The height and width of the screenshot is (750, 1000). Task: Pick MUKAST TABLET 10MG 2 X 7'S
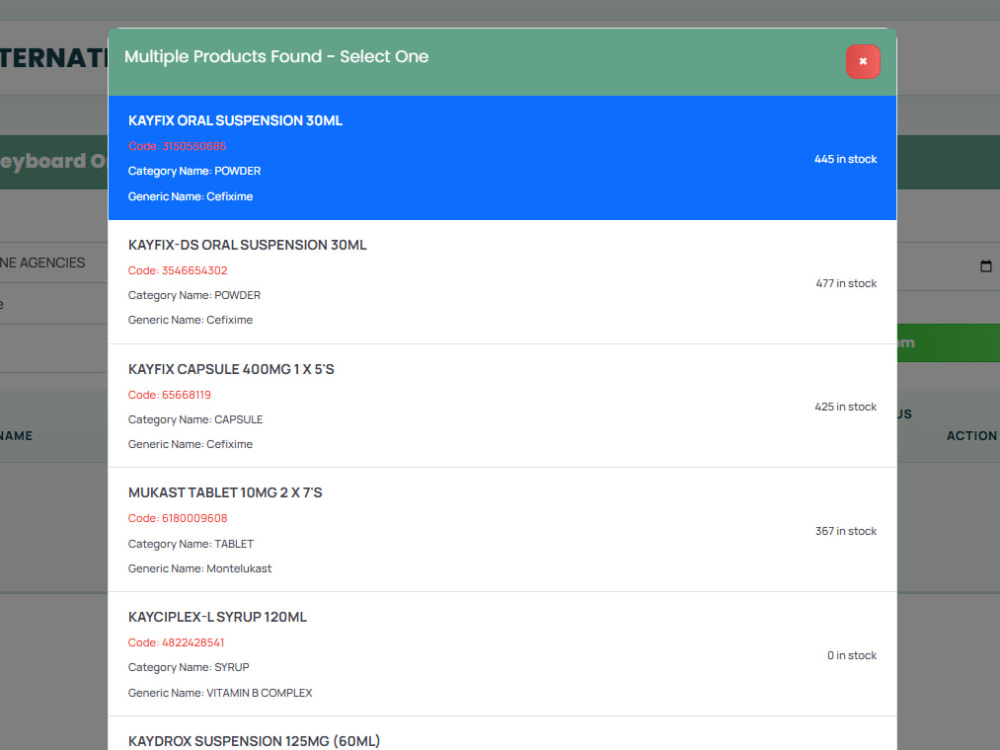[x=502, y=530]
